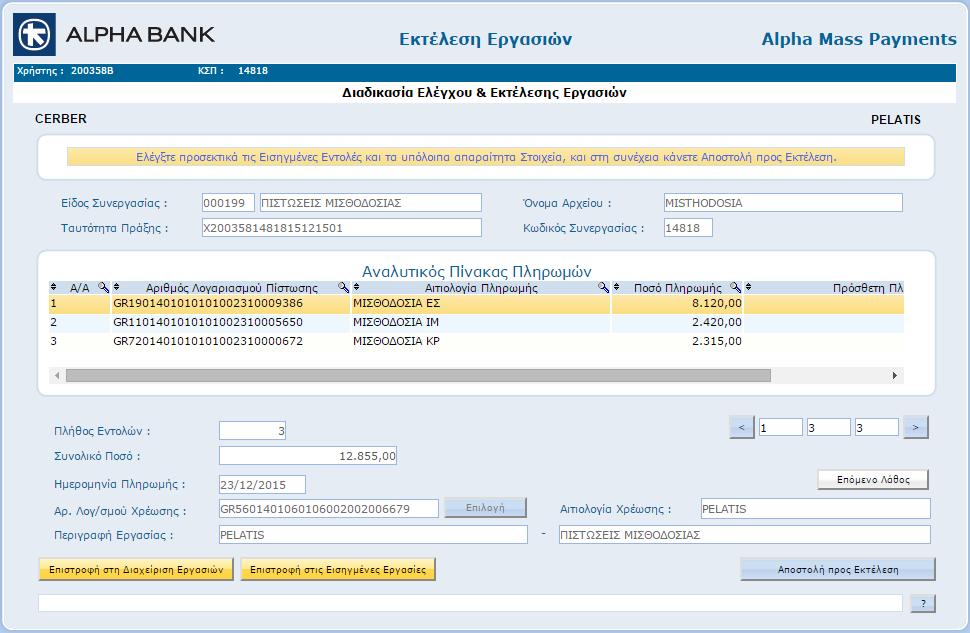The height and width of the screenshot is (633, 970).
Task: Click the Συνολικό Ποσό field
Action: pos(307,456)
